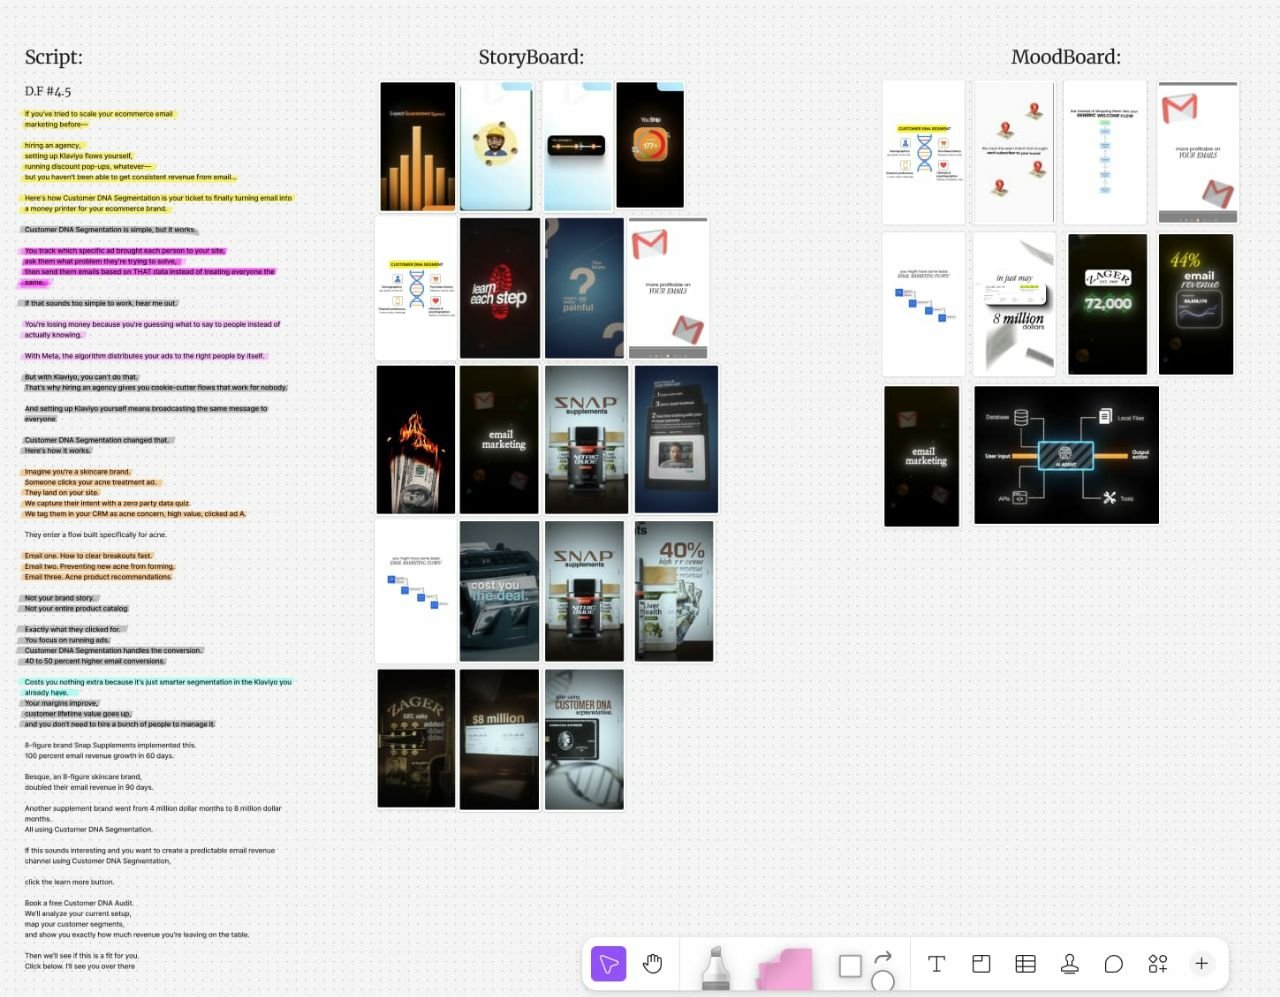1280x997 pixels.
Task: Select the 'email marketing' image in StoryBoard
Action: (499, 440)
